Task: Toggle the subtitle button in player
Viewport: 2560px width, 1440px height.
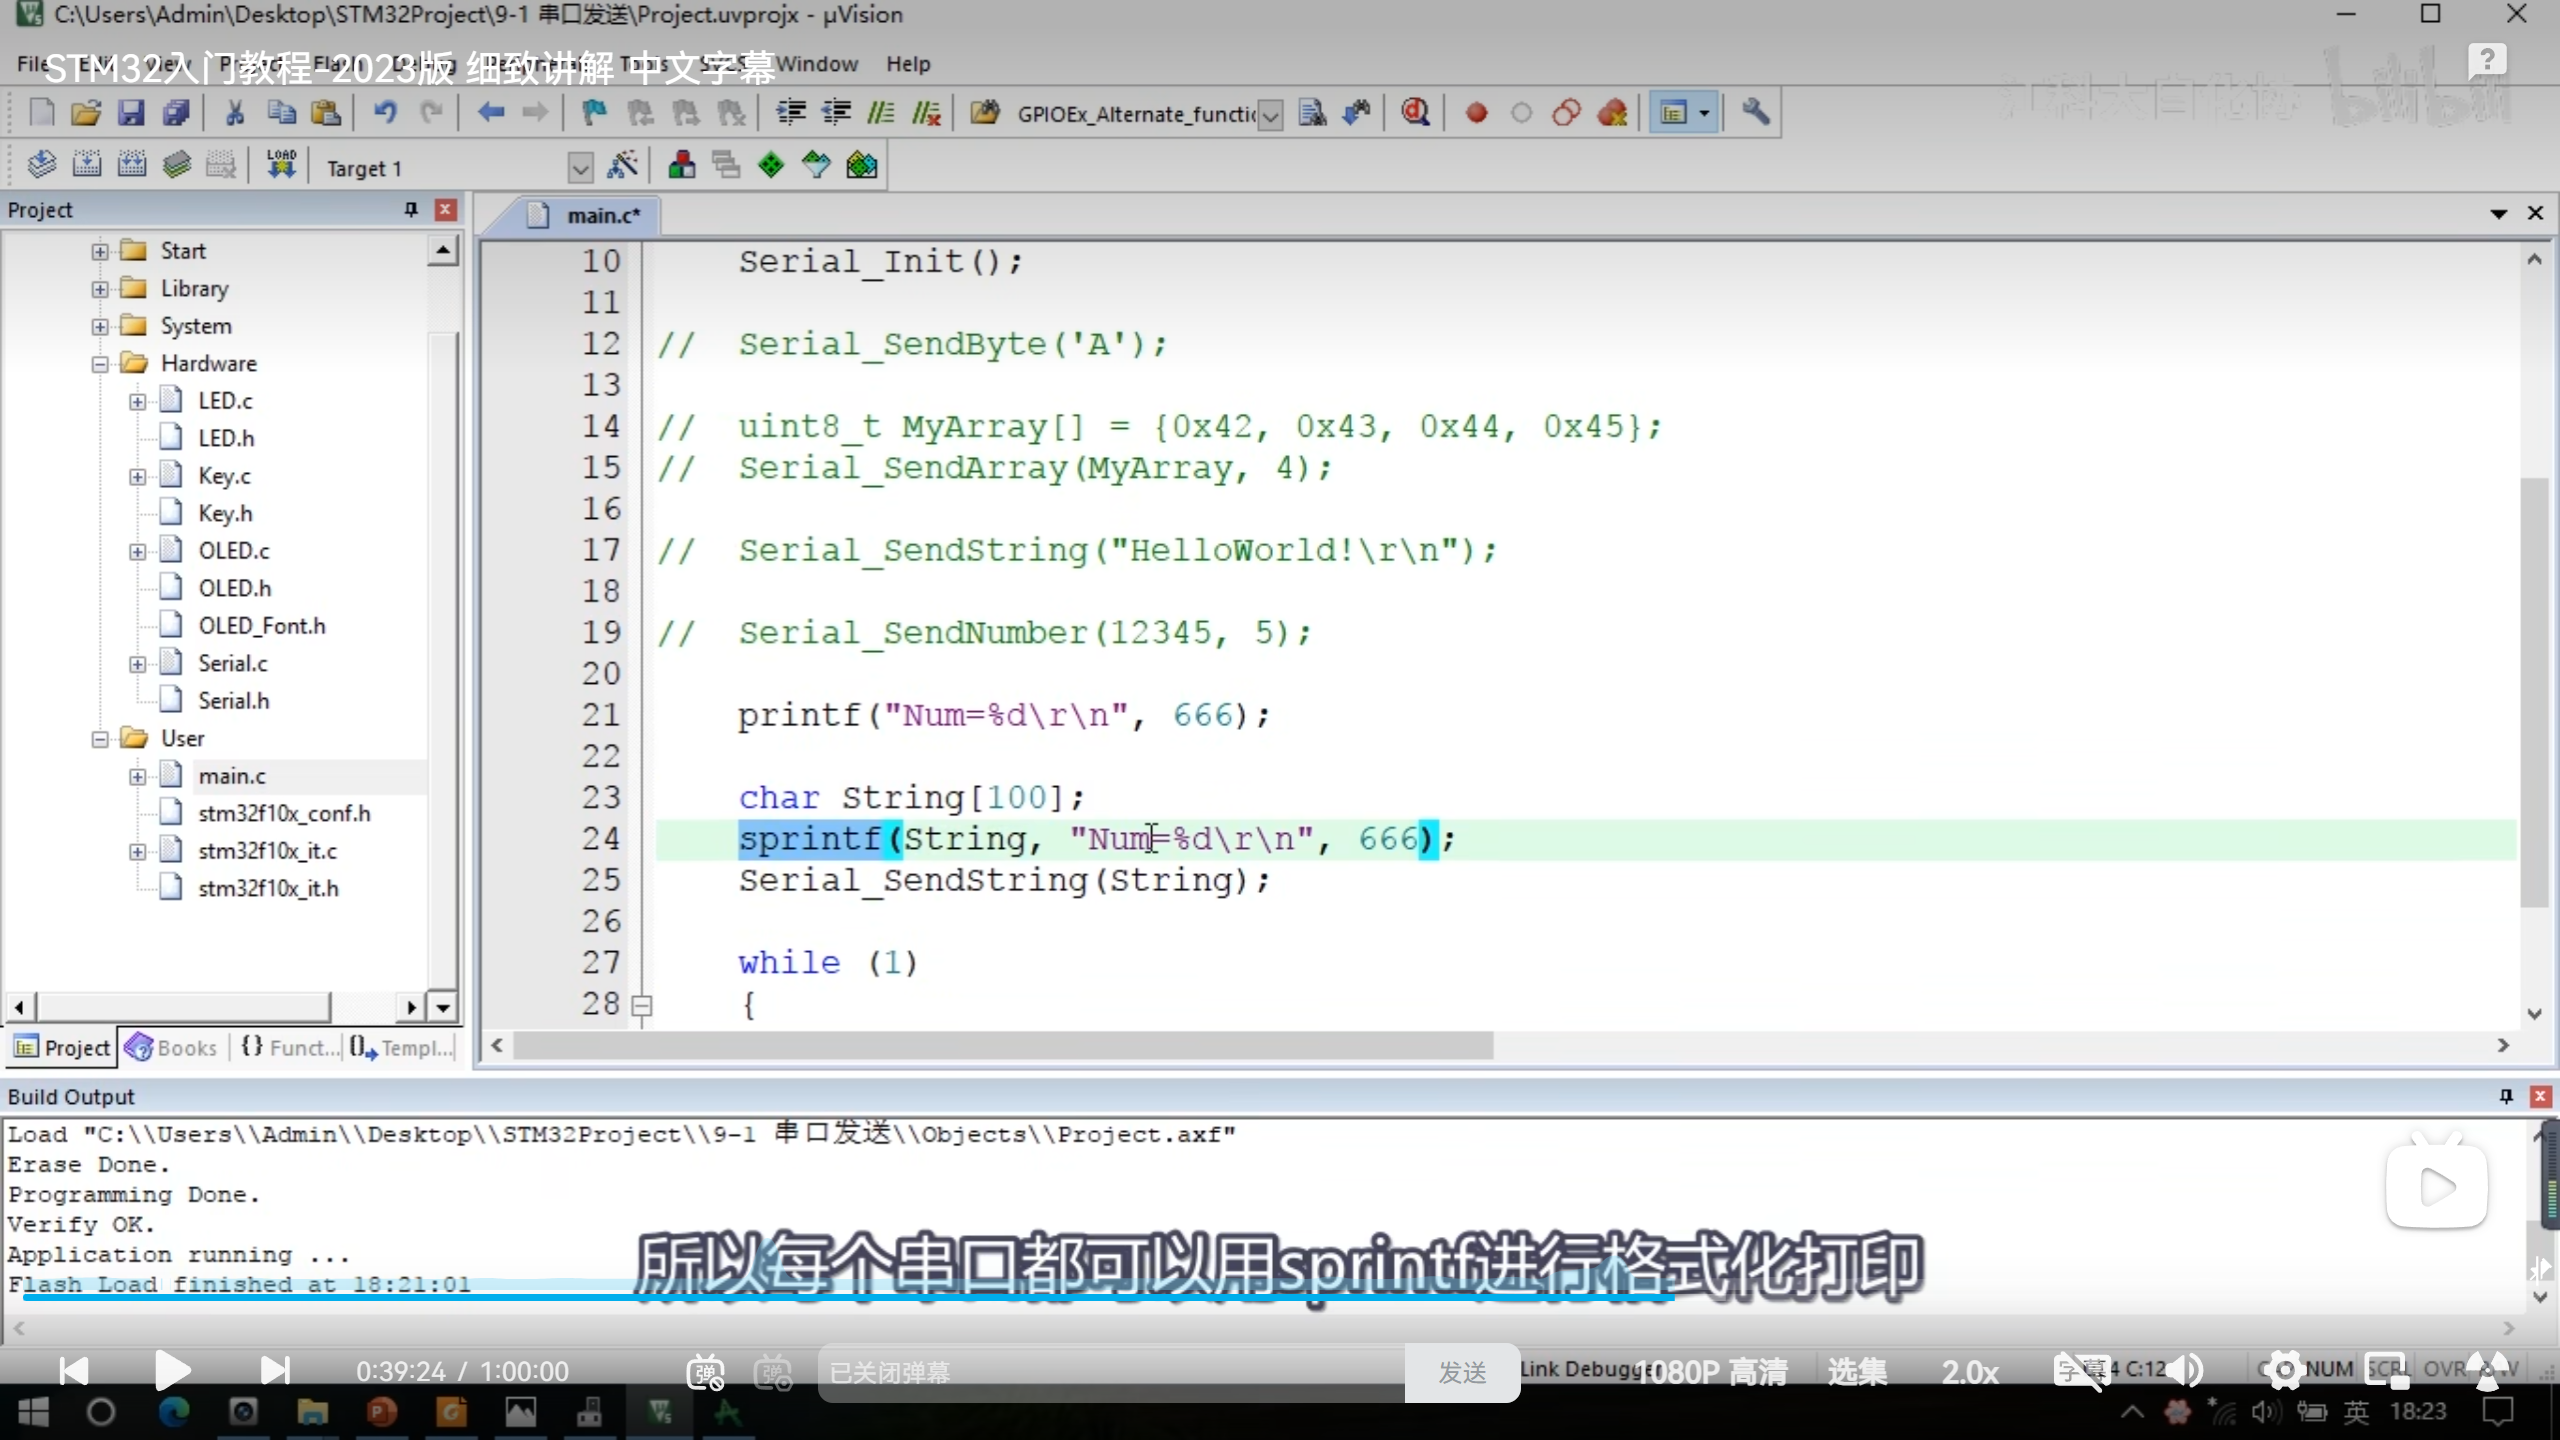Action: pyautogui.click(x=2080, y=1371)
